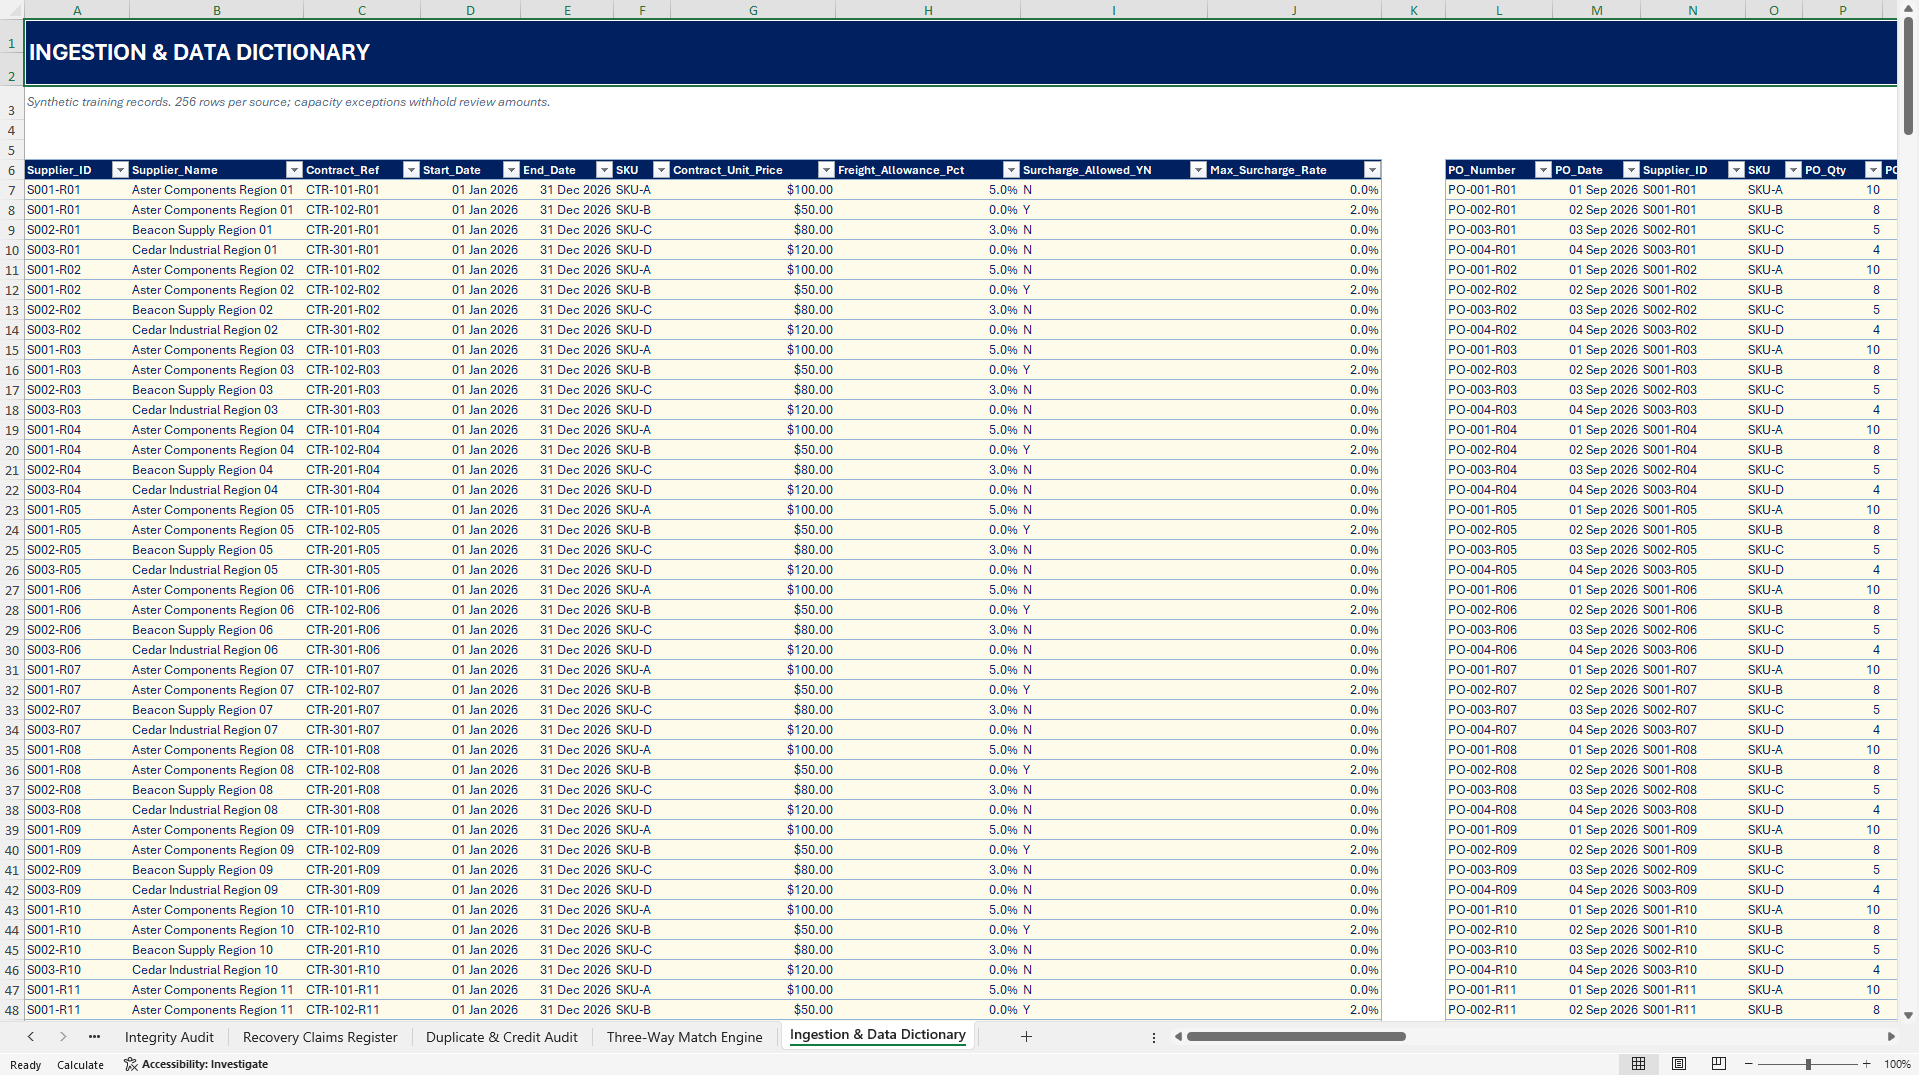Open the PO_Number filter dropdown
The image size is (1919, 1075).
click(x=1543, y=170)
